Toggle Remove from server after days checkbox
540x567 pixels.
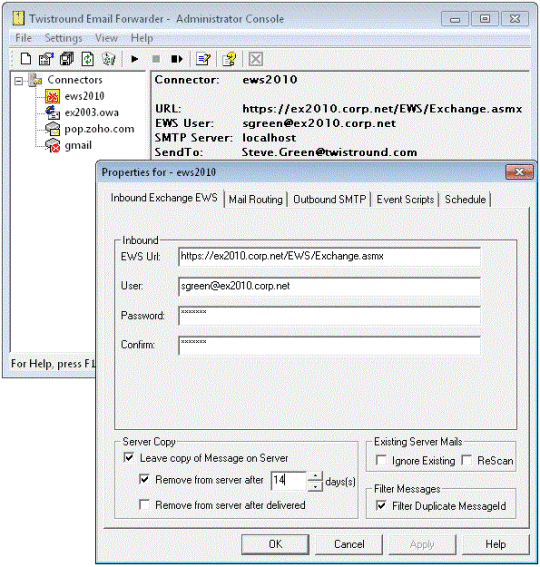point(144,479)
